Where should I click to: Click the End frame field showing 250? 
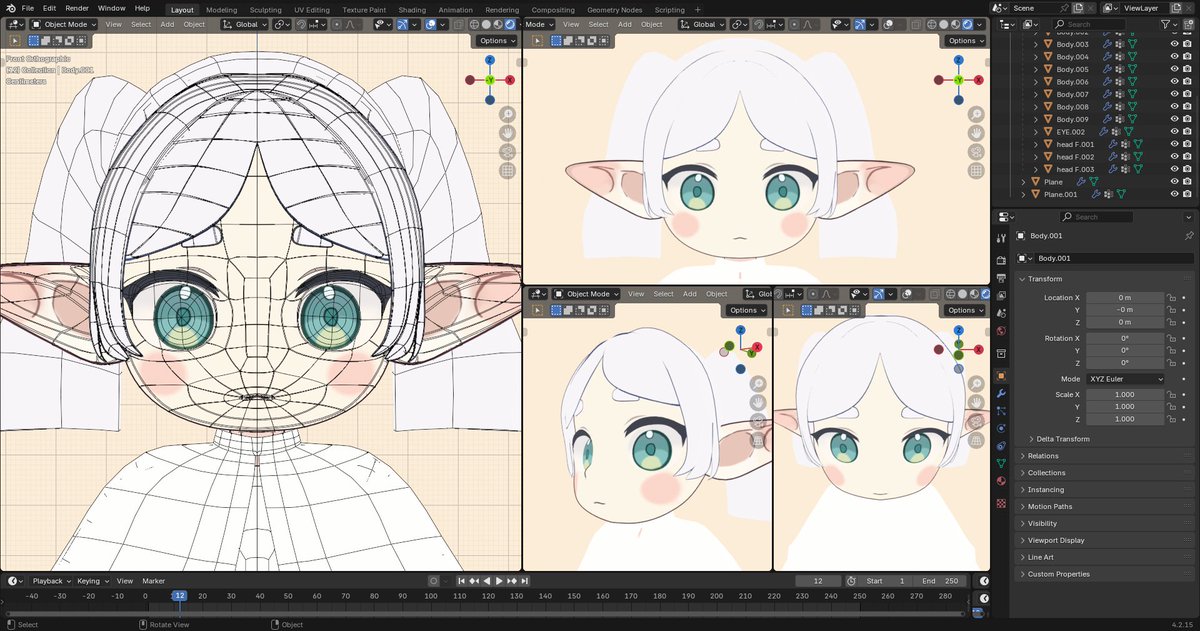pyautogui.click(x=940, y=581)
